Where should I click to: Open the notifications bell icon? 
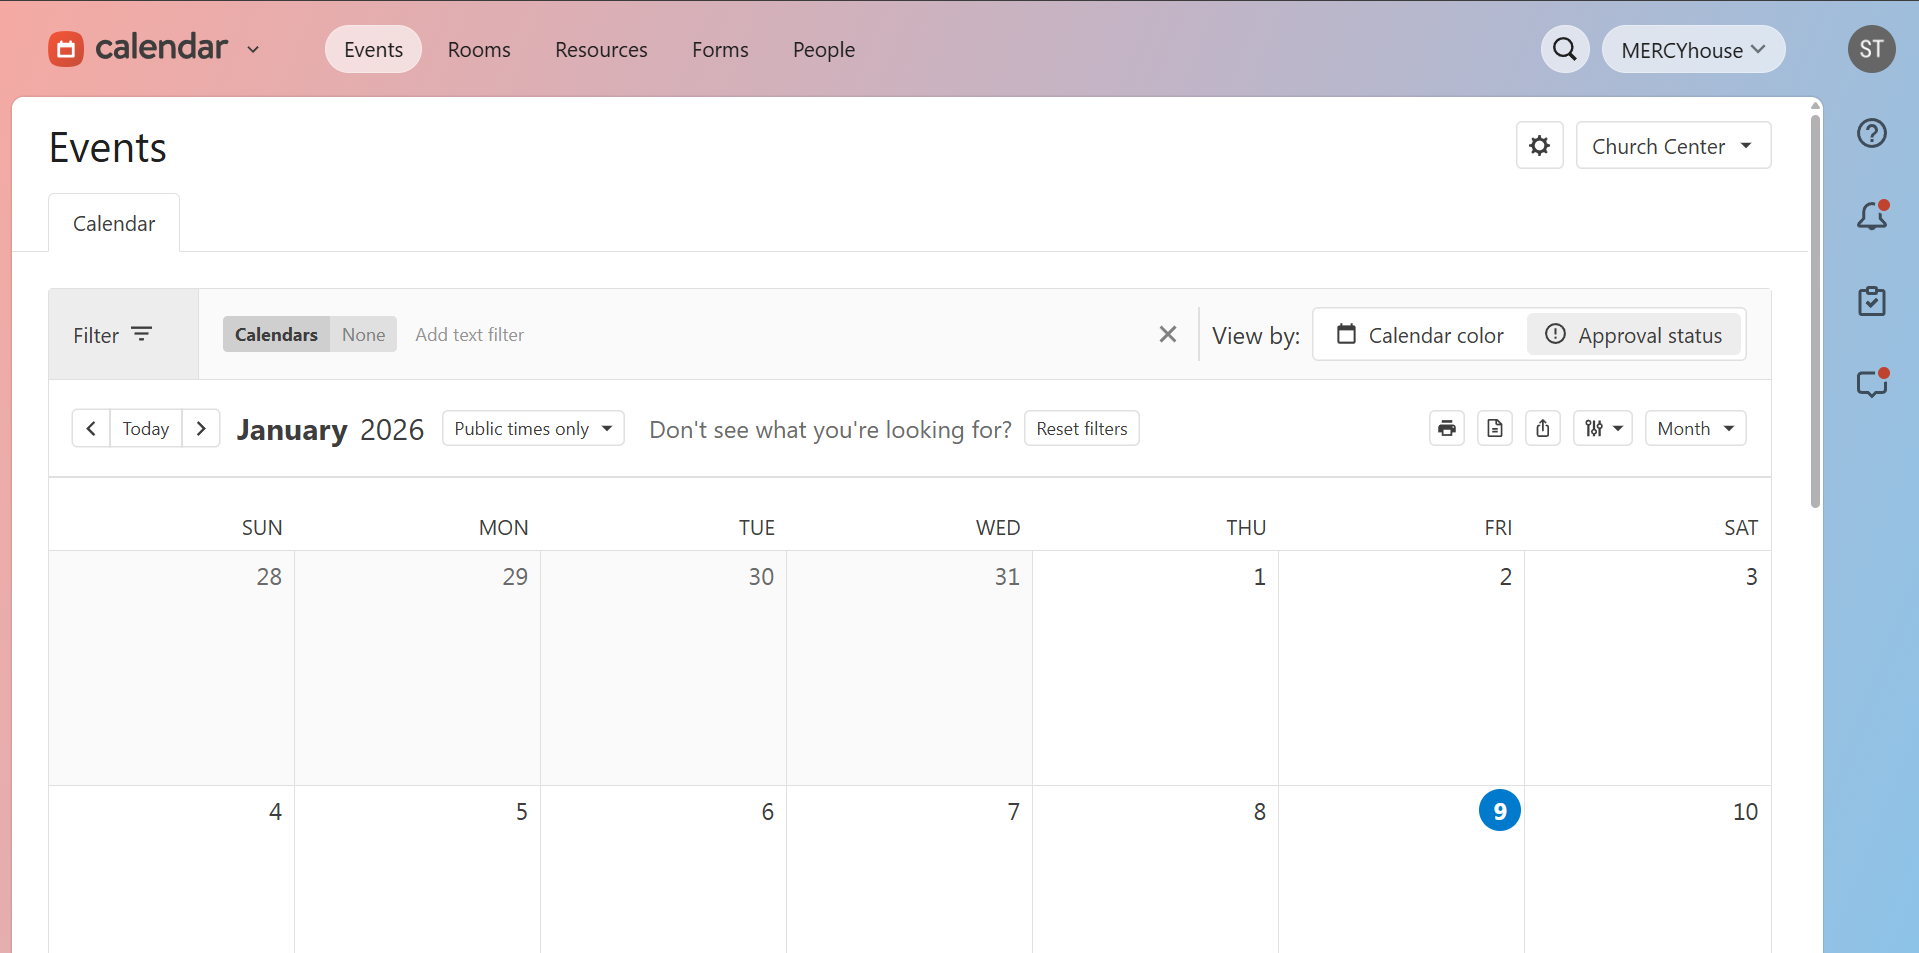click(x=1872, y=216)
